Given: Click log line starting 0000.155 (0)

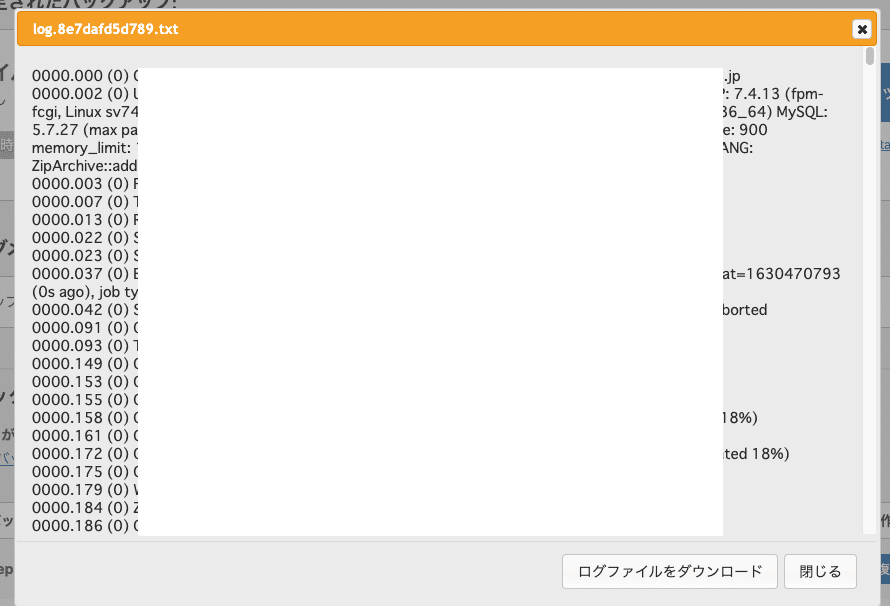Looking at the screenshot, I should 85,400.
